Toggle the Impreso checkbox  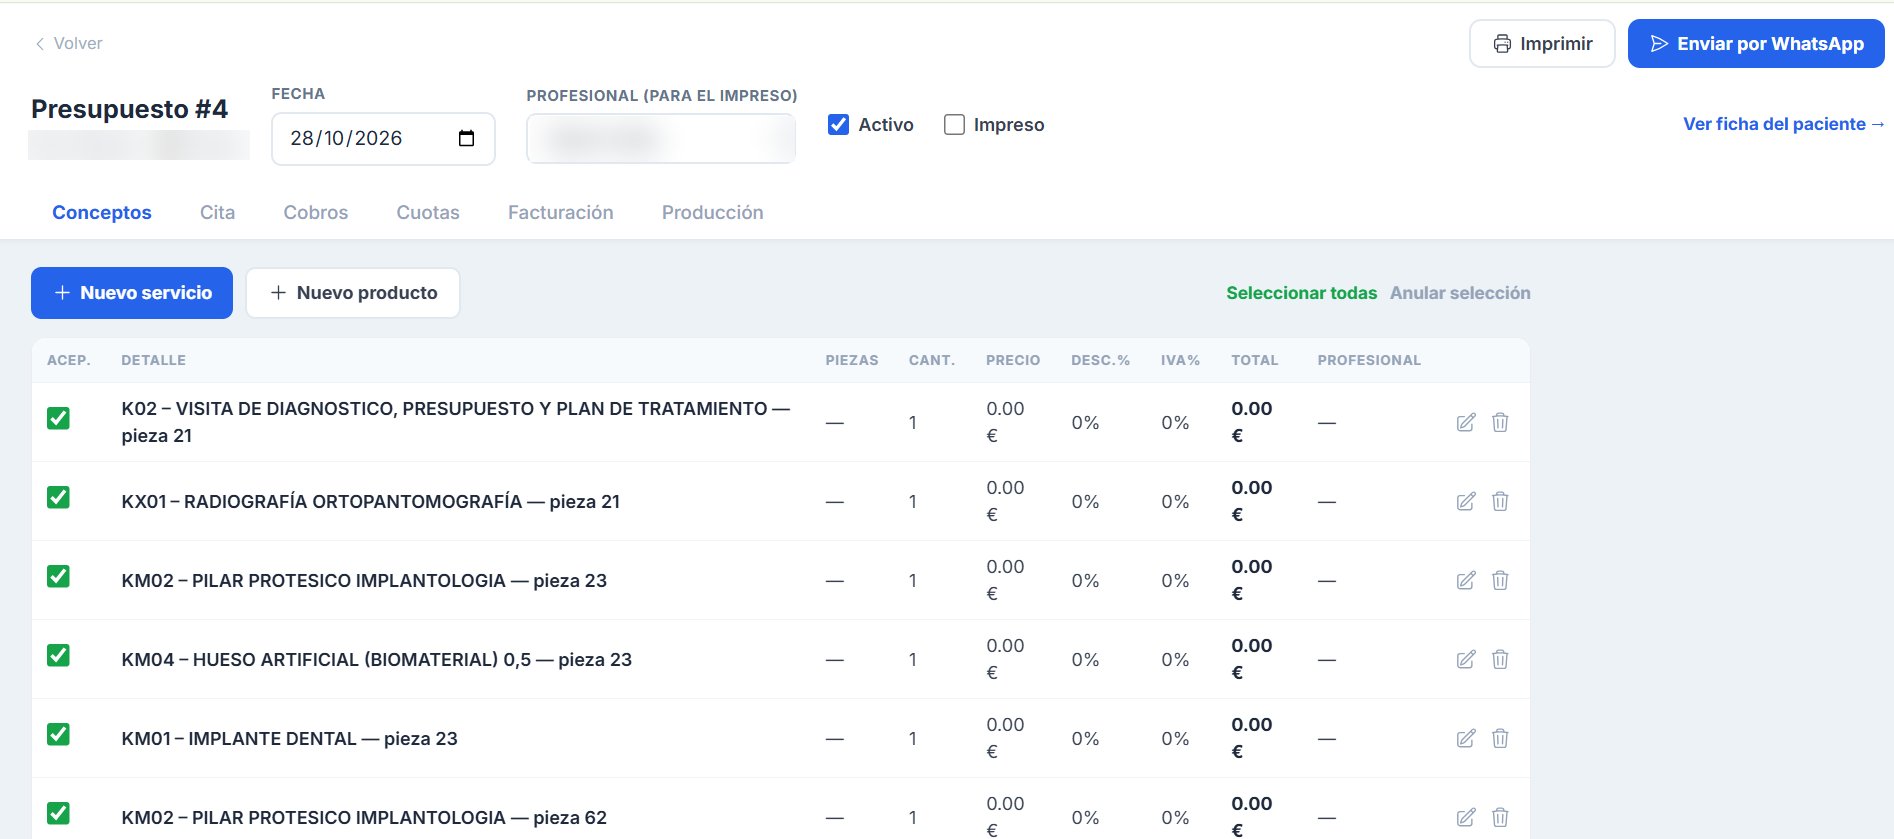pos(954,124)
